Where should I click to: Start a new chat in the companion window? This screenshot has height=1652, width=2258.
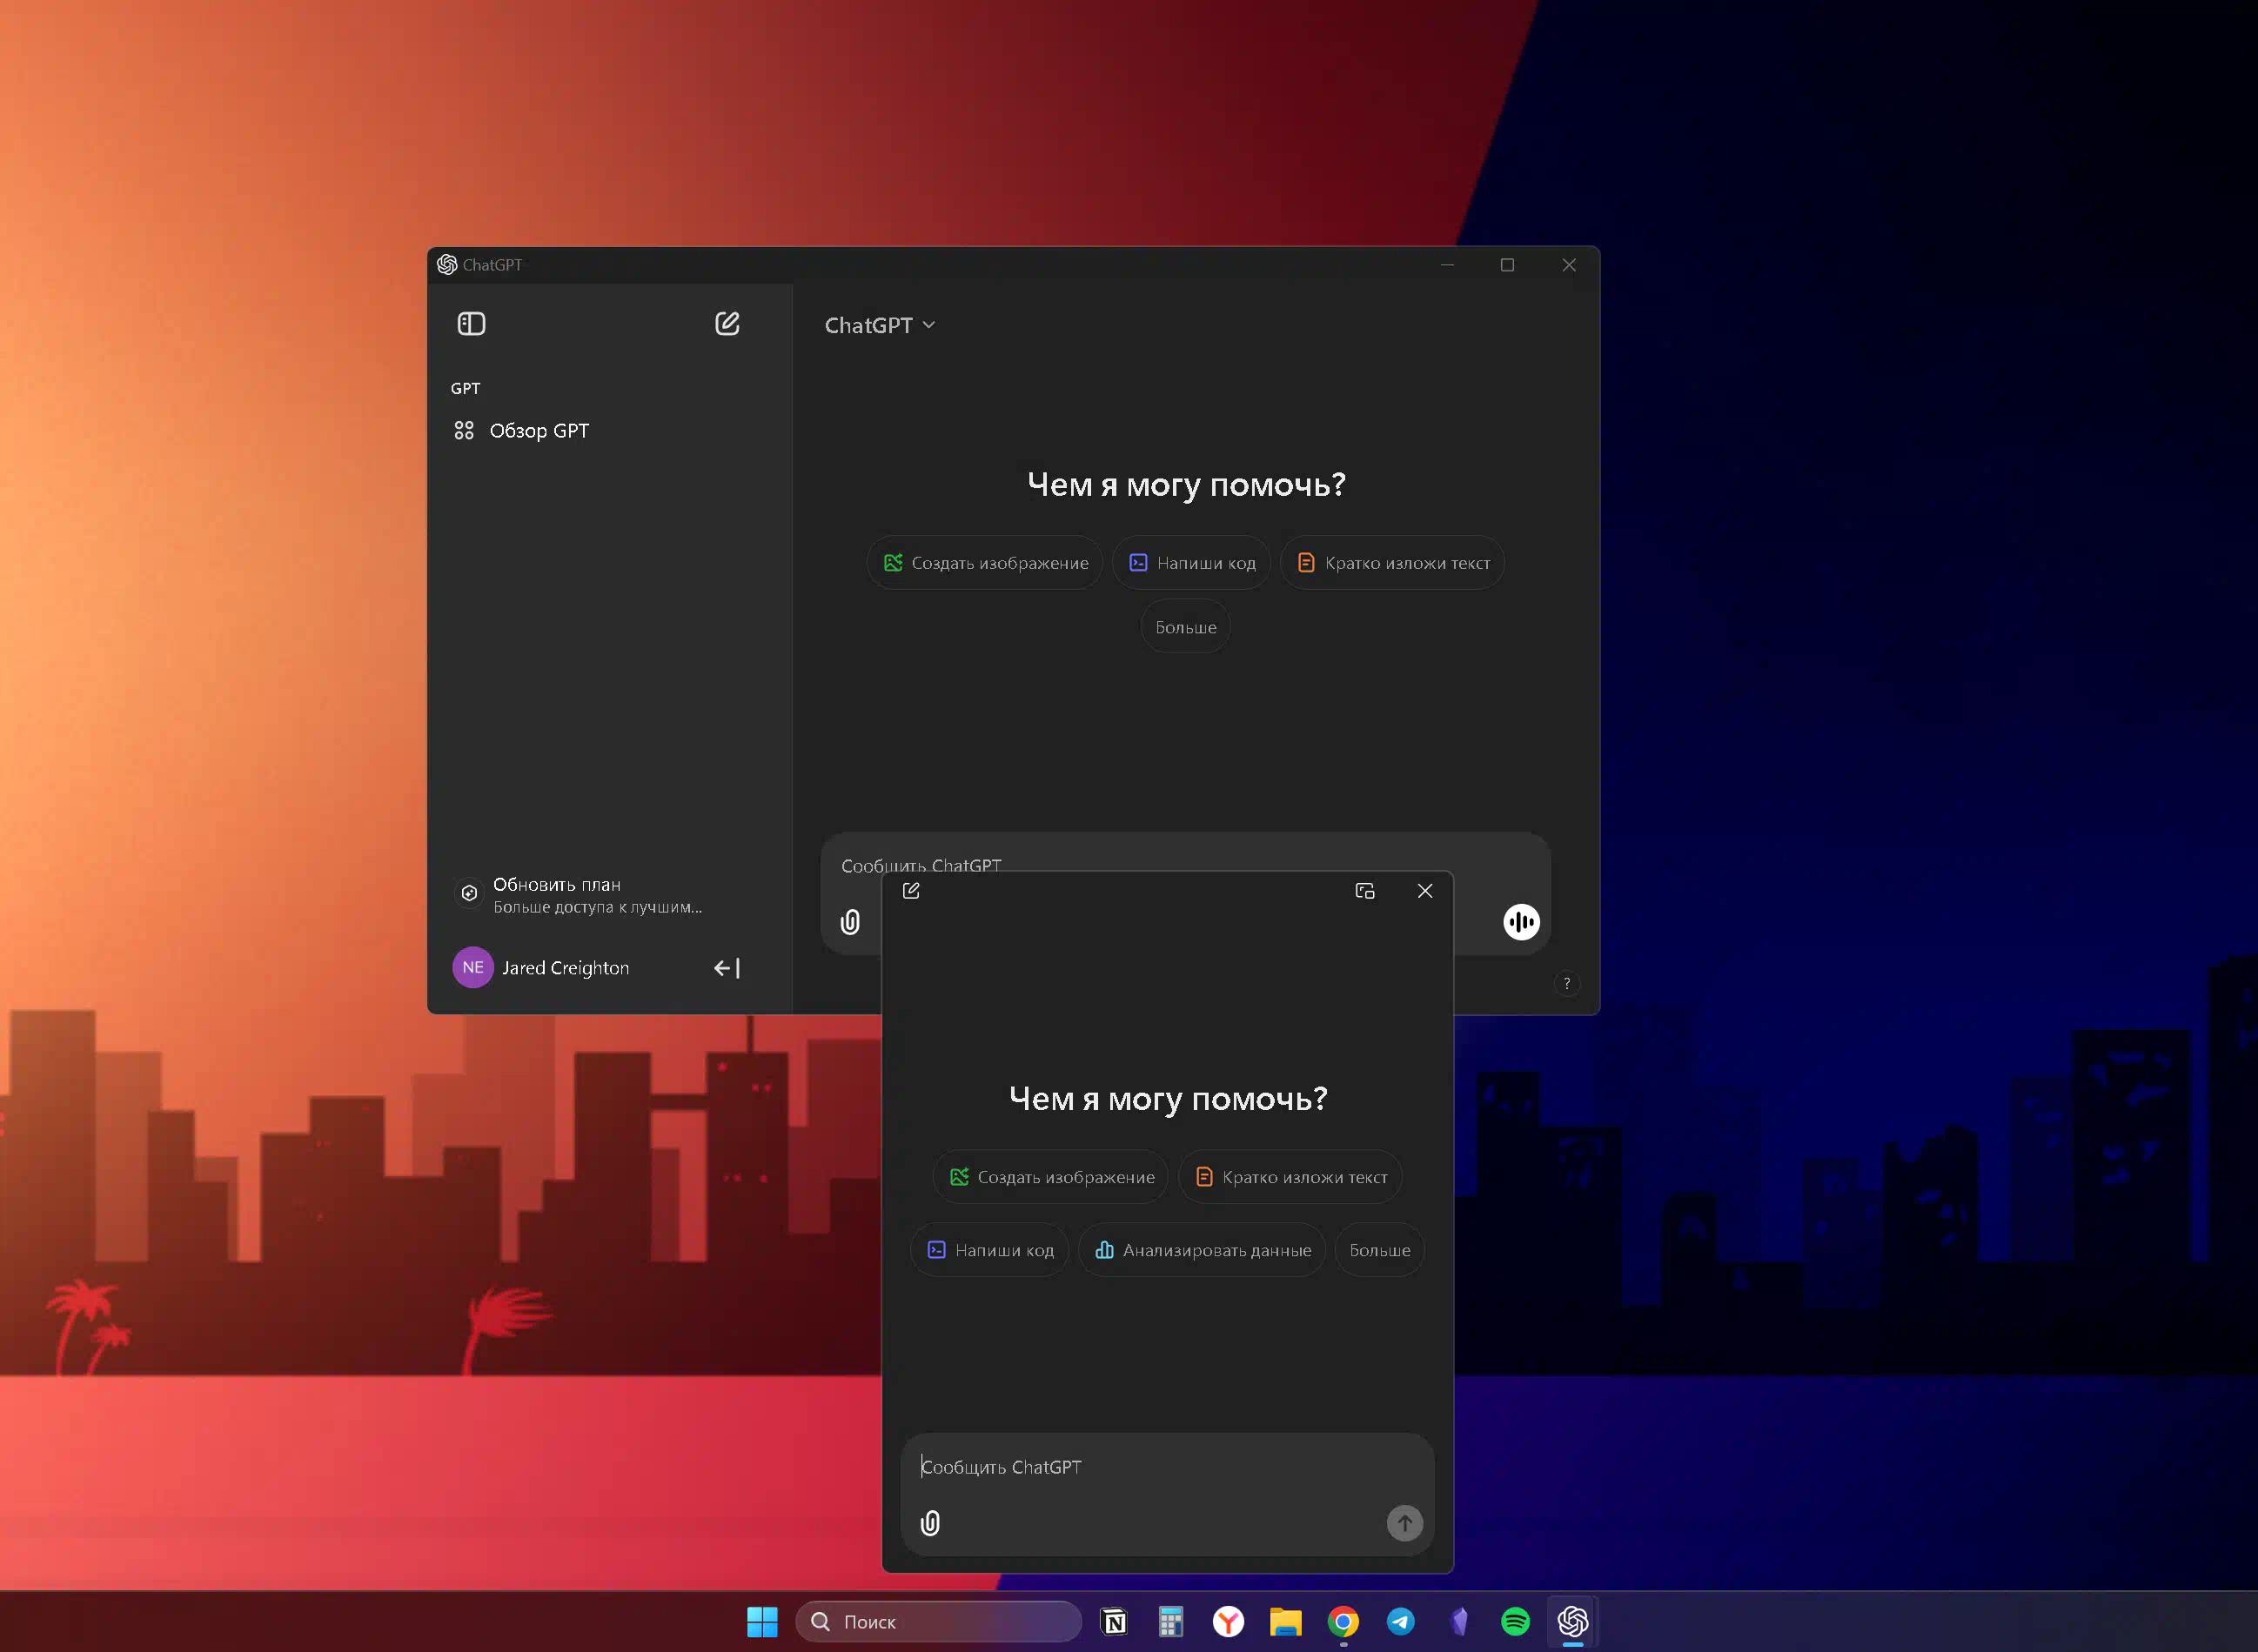tap(911, 891)
